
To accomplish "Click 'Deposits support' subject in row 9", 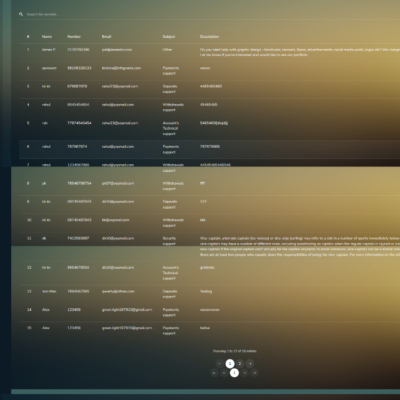I will click(x=170, y=204).
